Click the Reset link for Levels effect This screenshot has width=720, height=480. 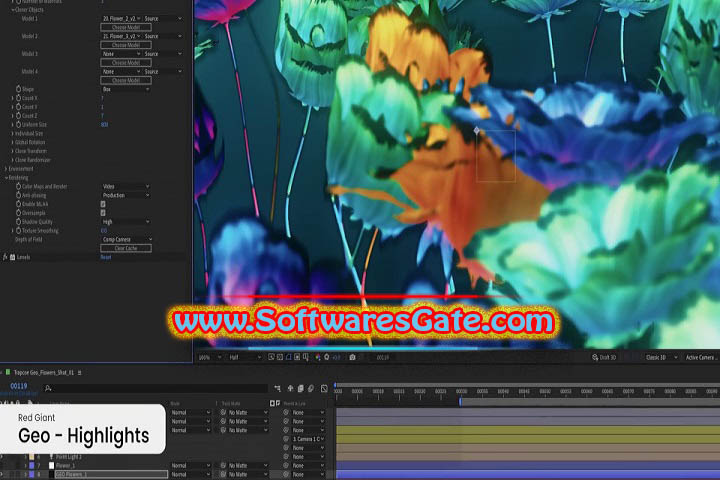point(106,257)
